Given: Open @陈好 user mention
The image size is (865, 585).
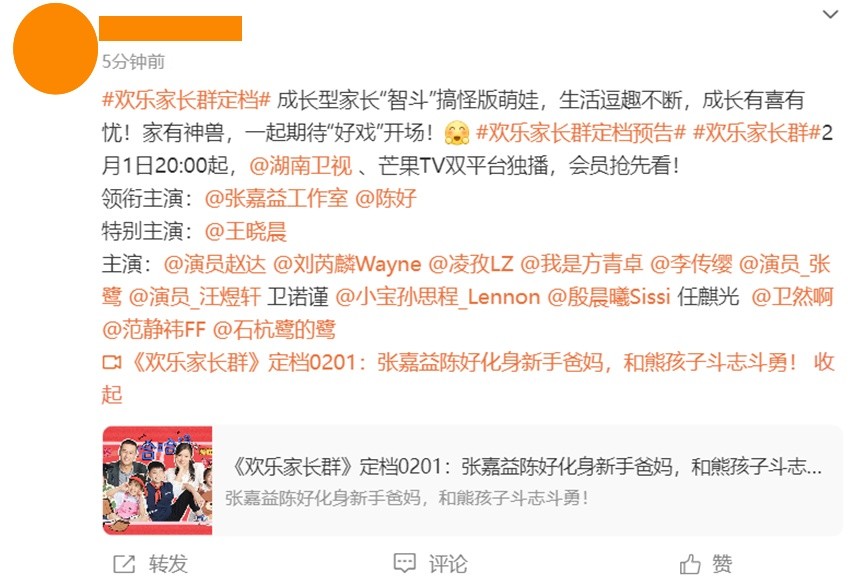Looking at the screenshot, I should coord(386,198).
